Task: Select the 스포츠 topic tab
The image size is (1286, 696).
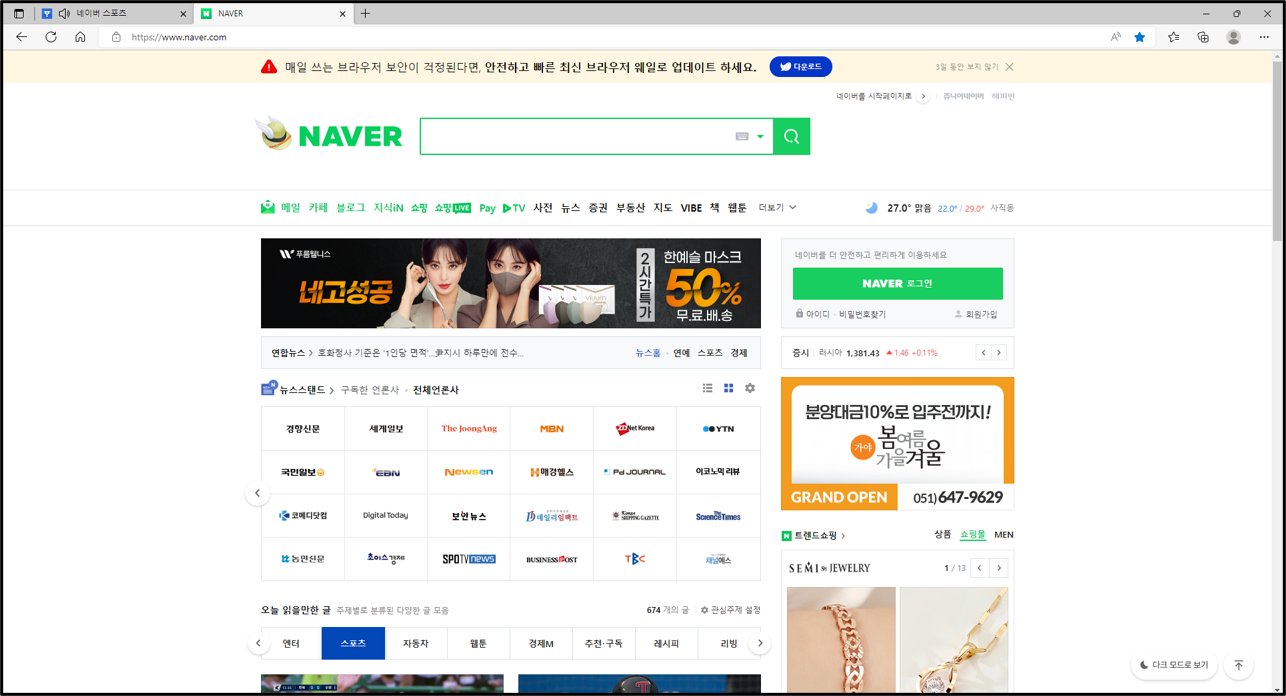Action: [x=353, y=643]
